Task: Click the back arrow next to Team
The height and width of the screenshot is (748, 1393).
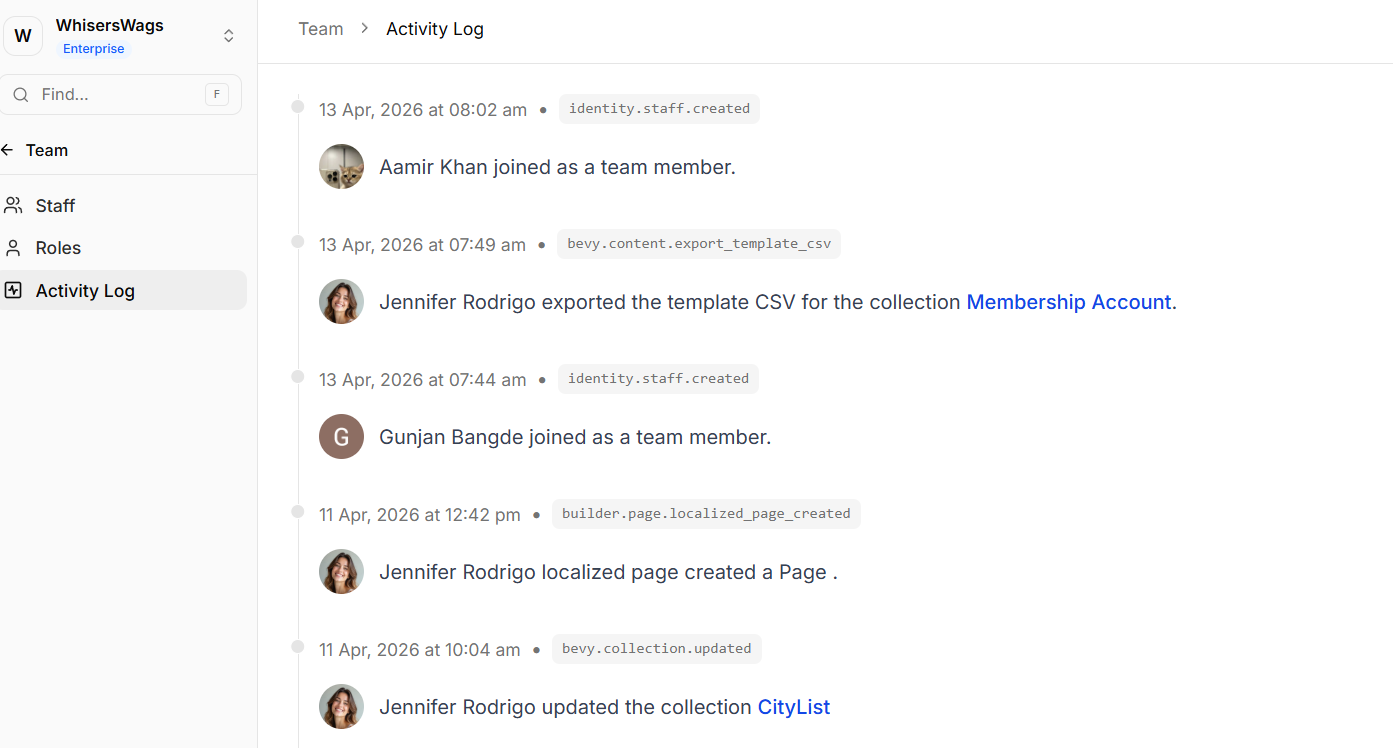Action: [x=8, y=150]
